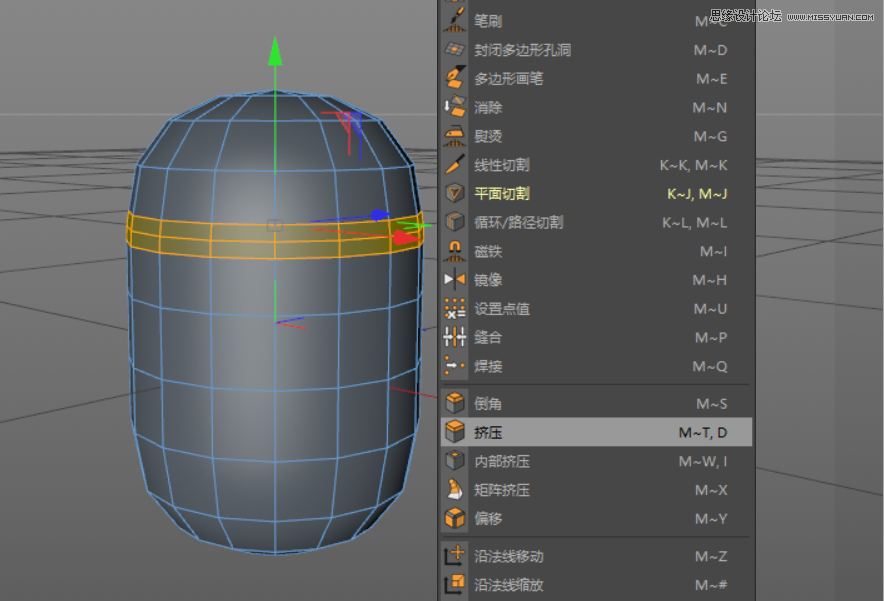Click the 线性切割 line cut icon
Image resolution: width=884 pixels, height=601 pixels.
[455, 165]
